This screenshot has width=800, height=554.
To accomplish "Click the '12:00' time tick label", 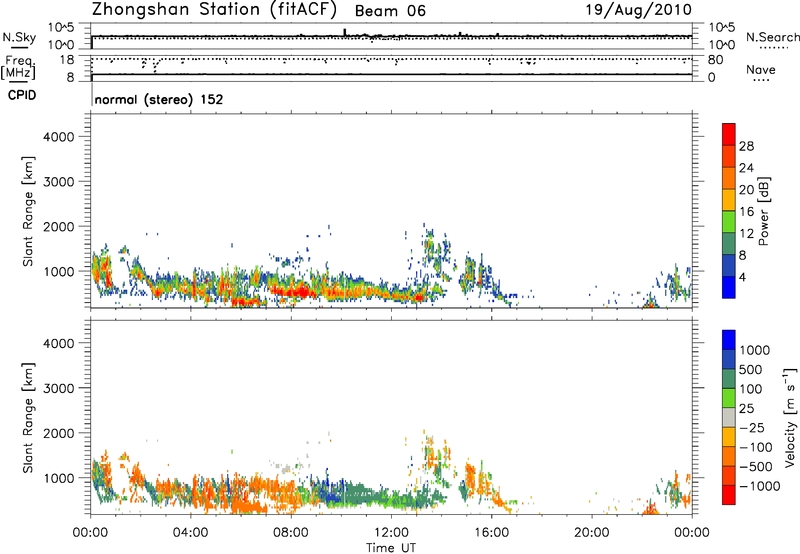I will 391,533.
